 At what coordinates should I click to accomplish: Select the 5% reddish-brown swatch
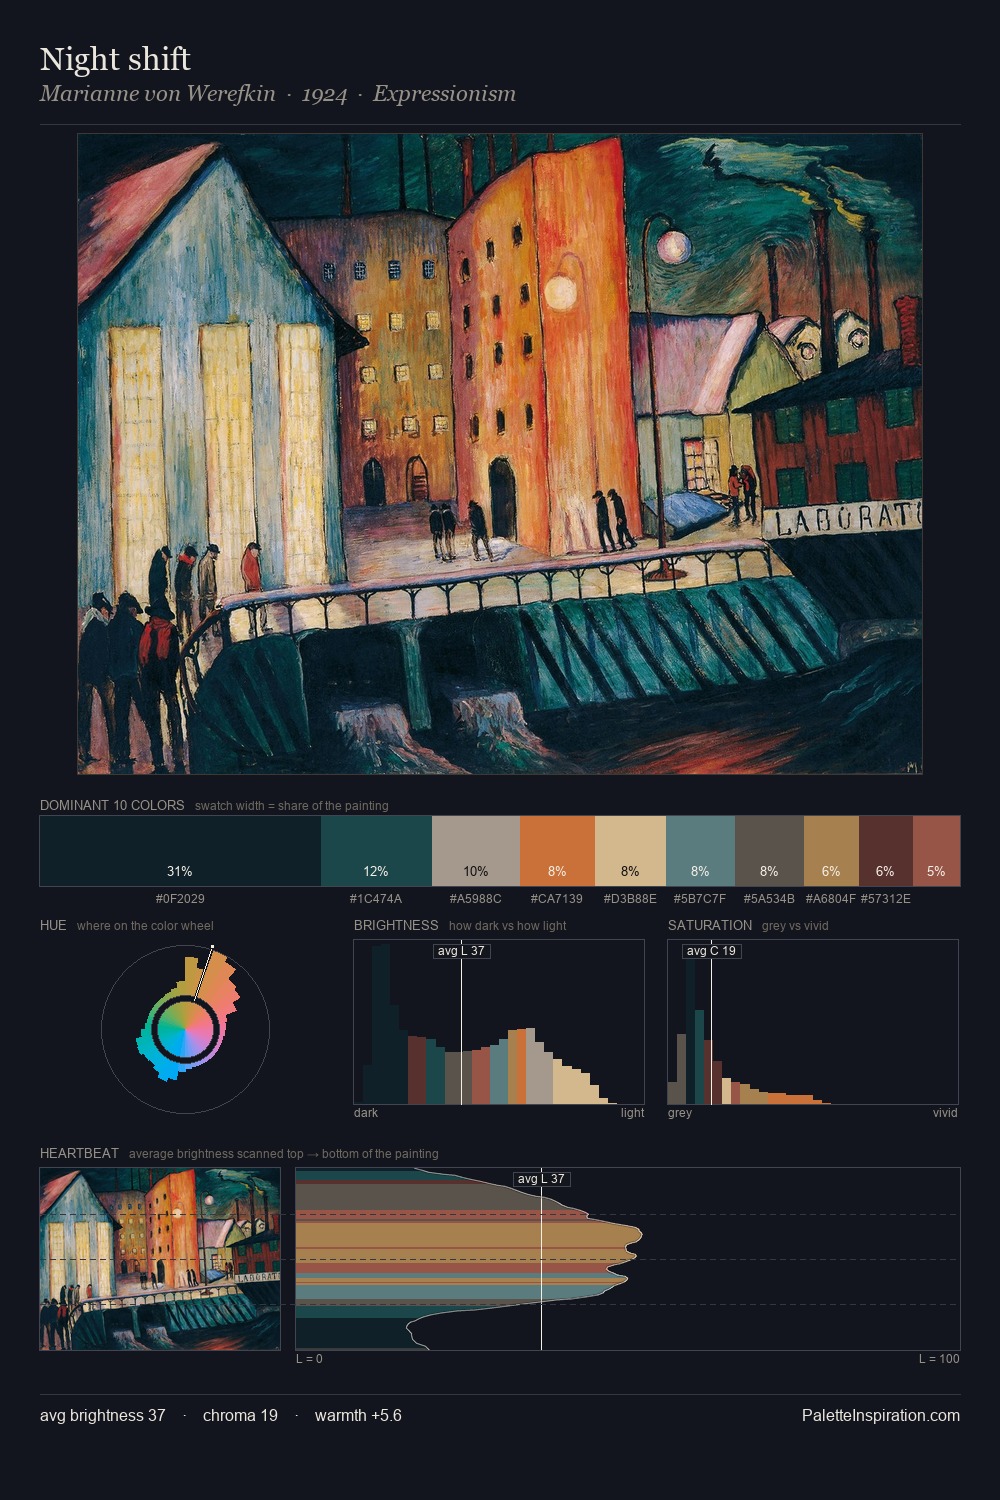pyautogui.click(x=936, y=851)
